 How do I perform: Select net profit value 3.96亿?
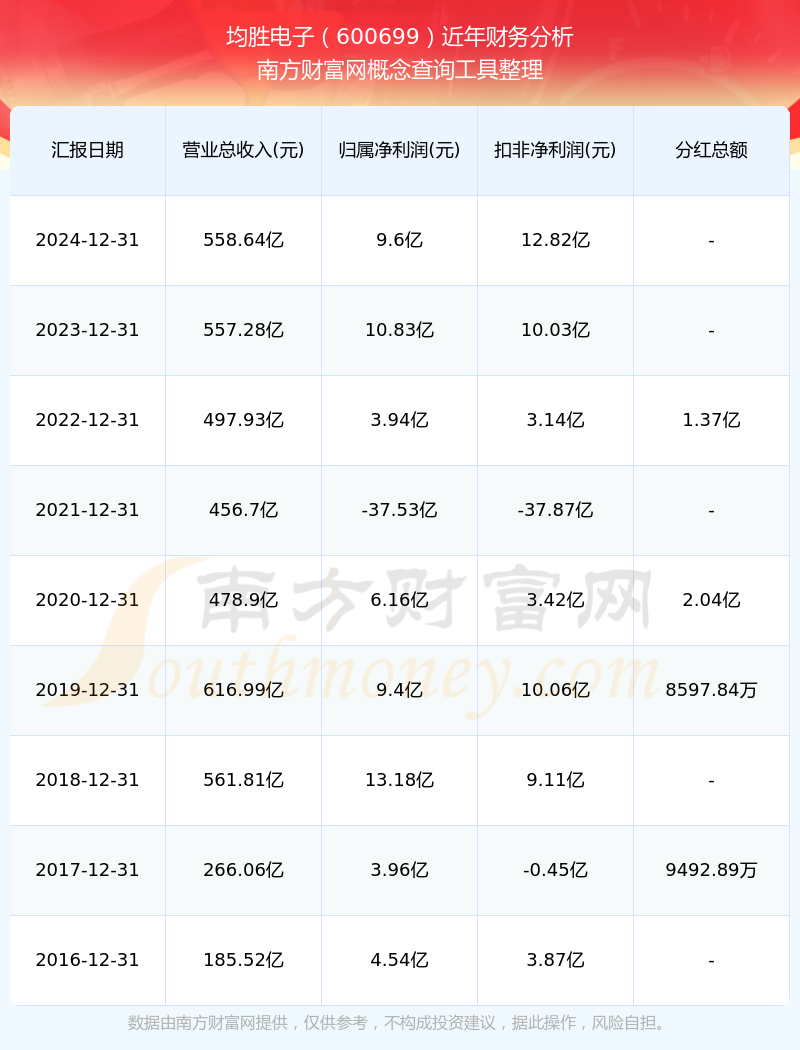(400, 870)
